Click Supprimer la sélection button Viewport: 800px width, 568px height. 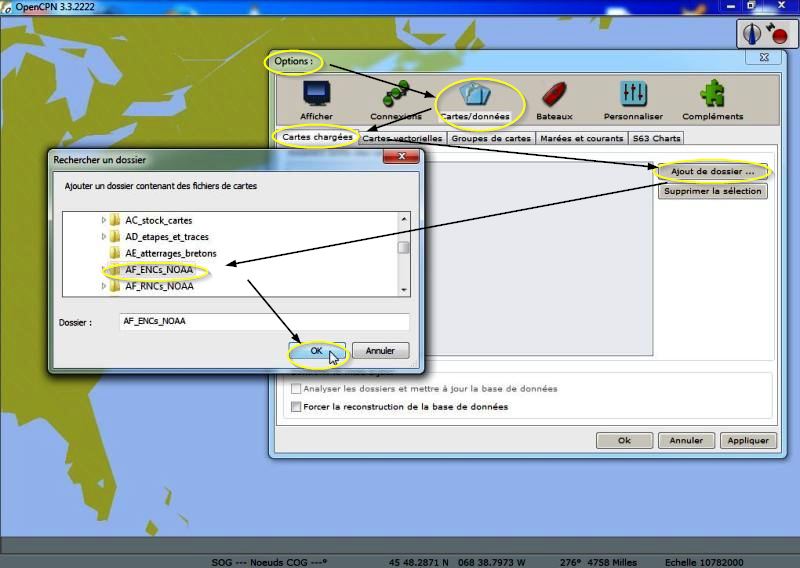[x=712, y=191]
